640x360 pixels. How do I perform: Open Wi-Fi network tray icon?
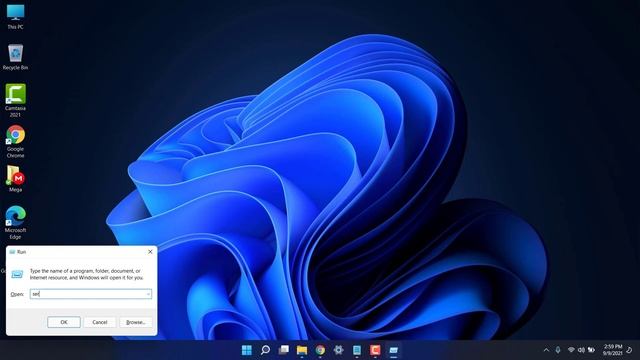click(x=571, y=350)
